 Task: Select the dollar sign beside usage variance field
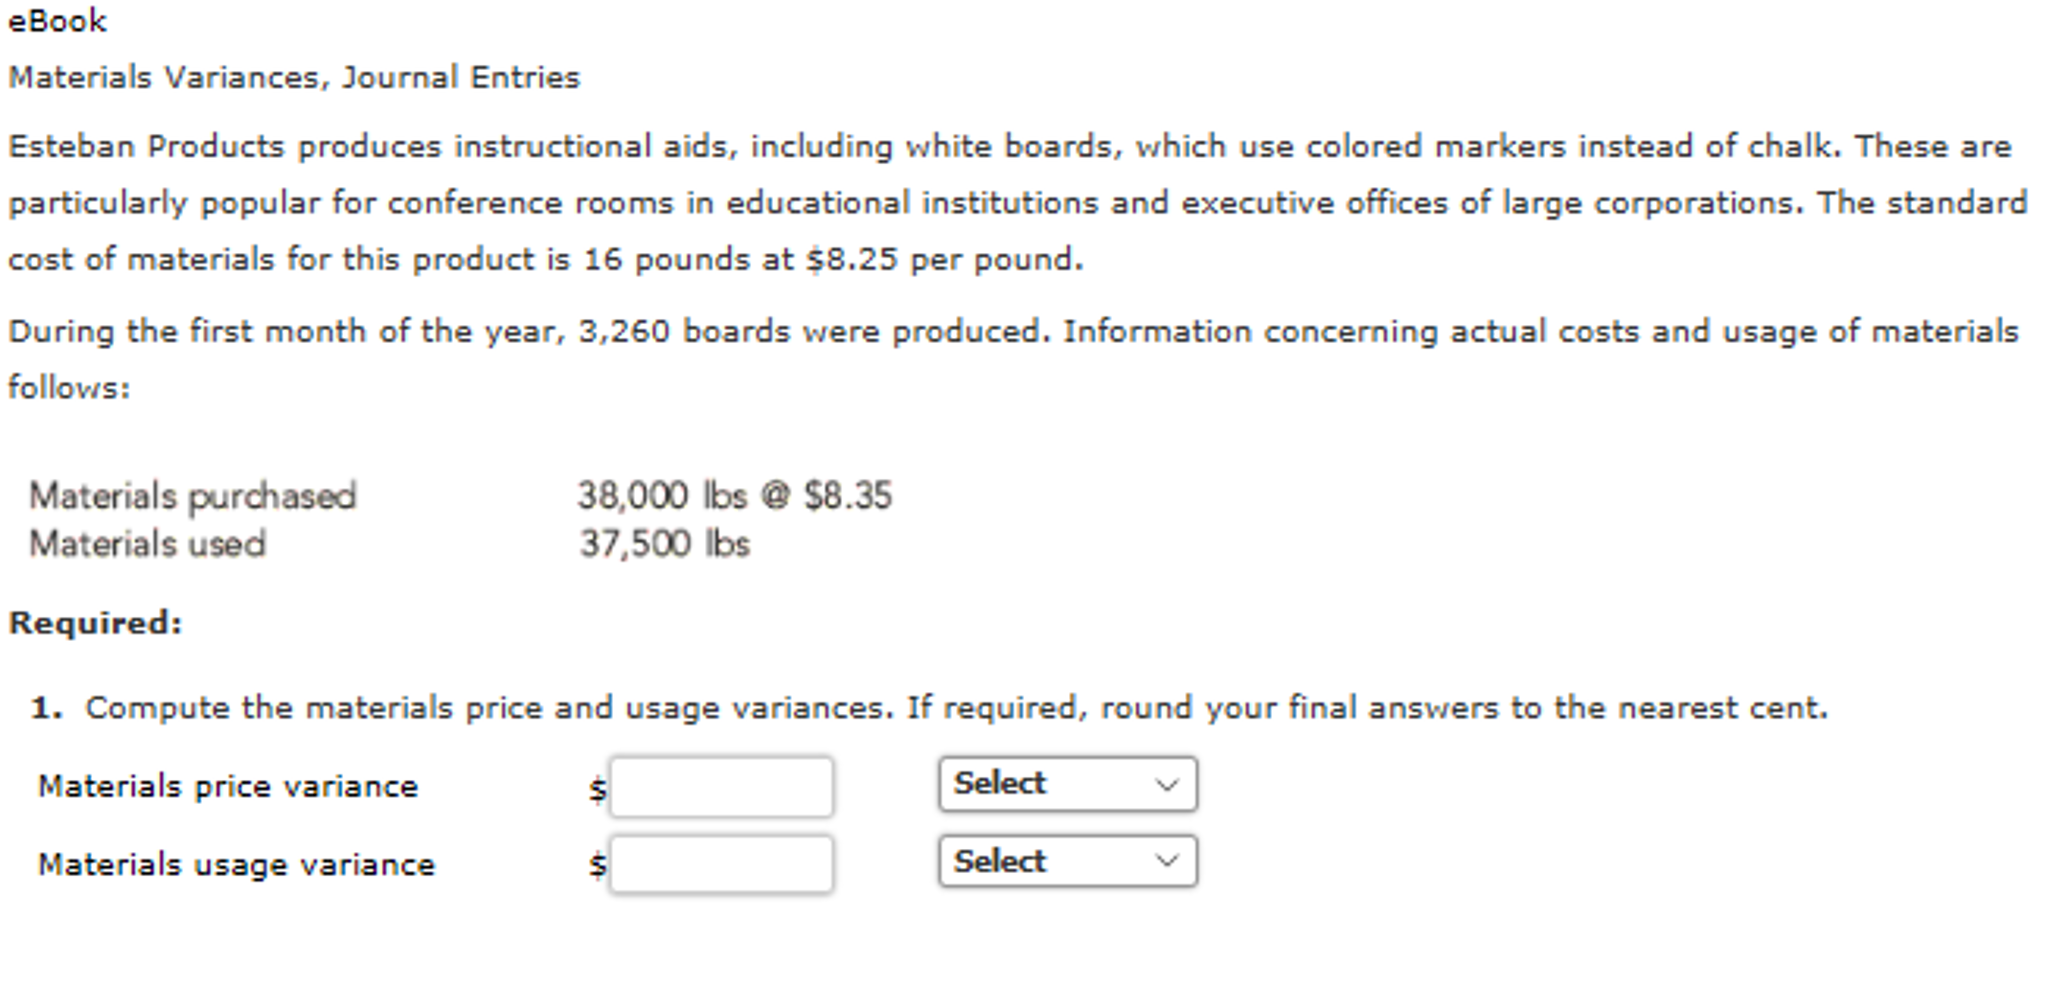point(597,865)
